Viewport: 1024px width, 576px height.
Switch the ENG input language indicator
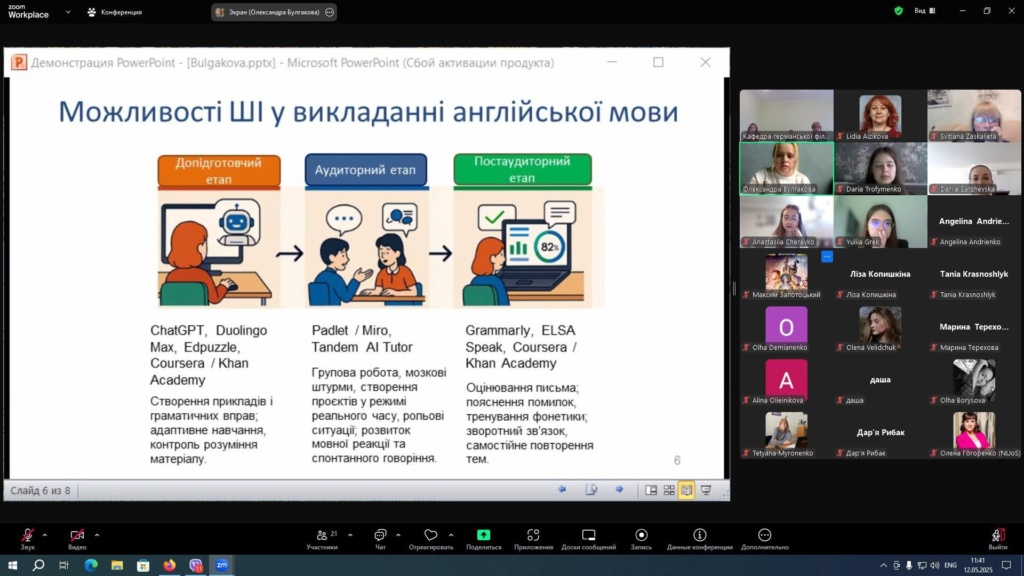pos(951,566)
